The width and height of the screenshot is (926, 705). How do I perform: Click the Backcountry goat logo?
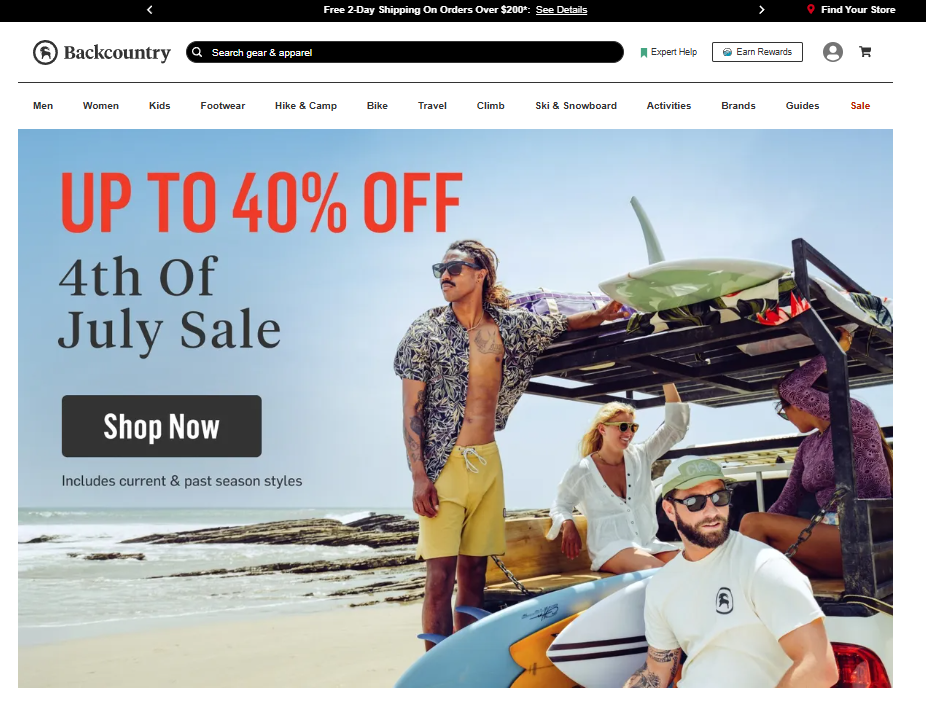tap(45, 53)
